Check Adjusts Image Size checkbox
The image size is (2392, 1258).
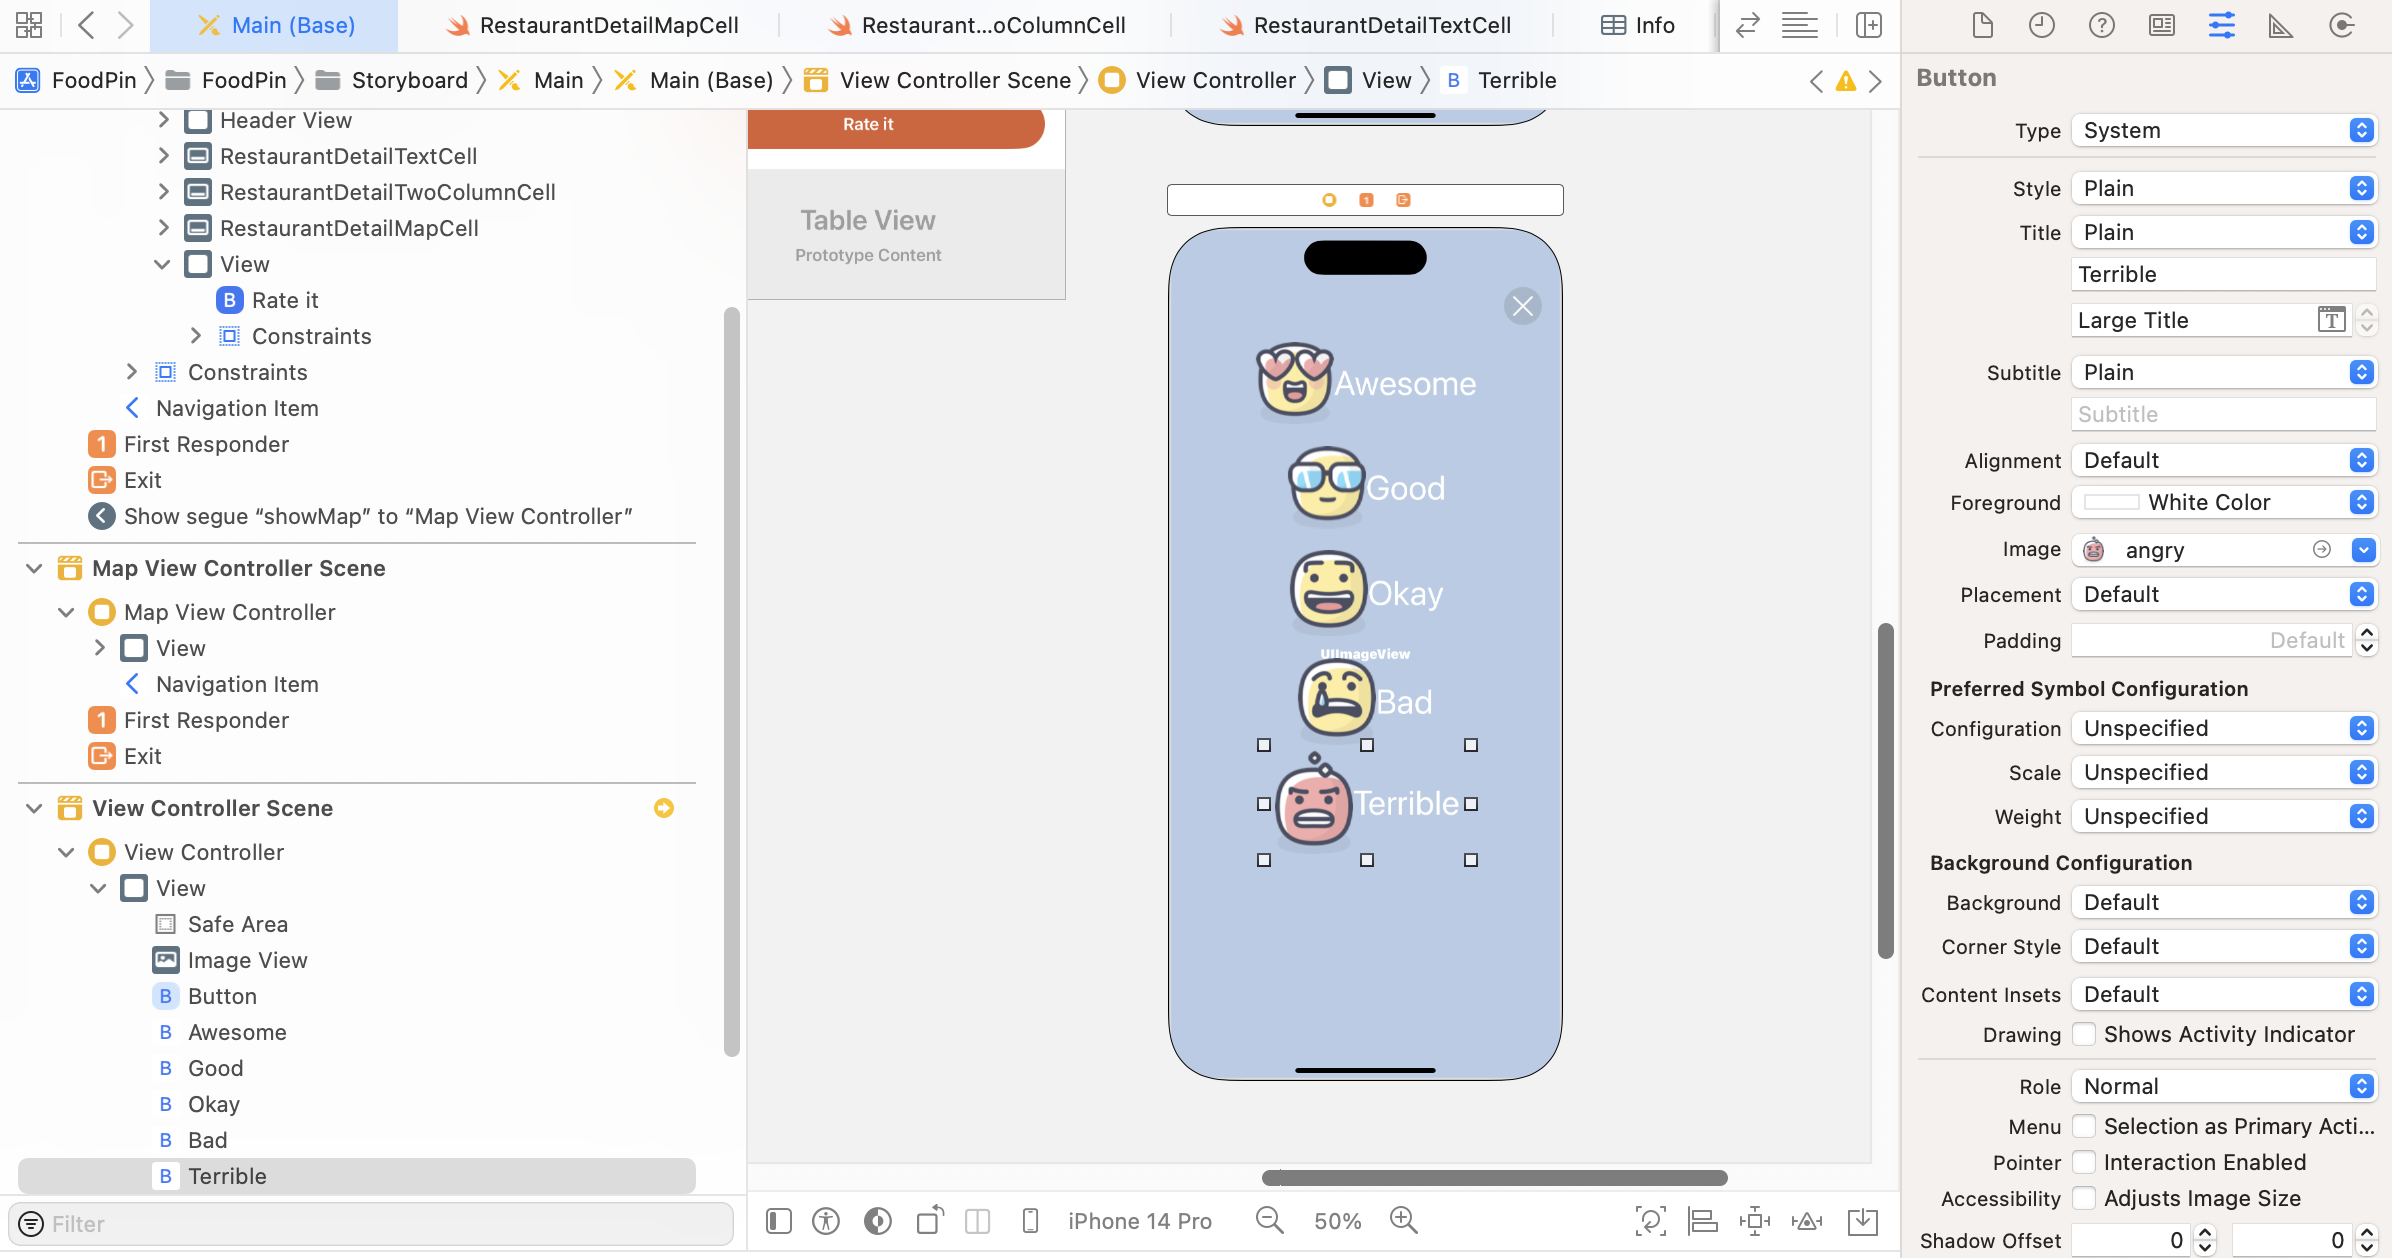2084,1198
